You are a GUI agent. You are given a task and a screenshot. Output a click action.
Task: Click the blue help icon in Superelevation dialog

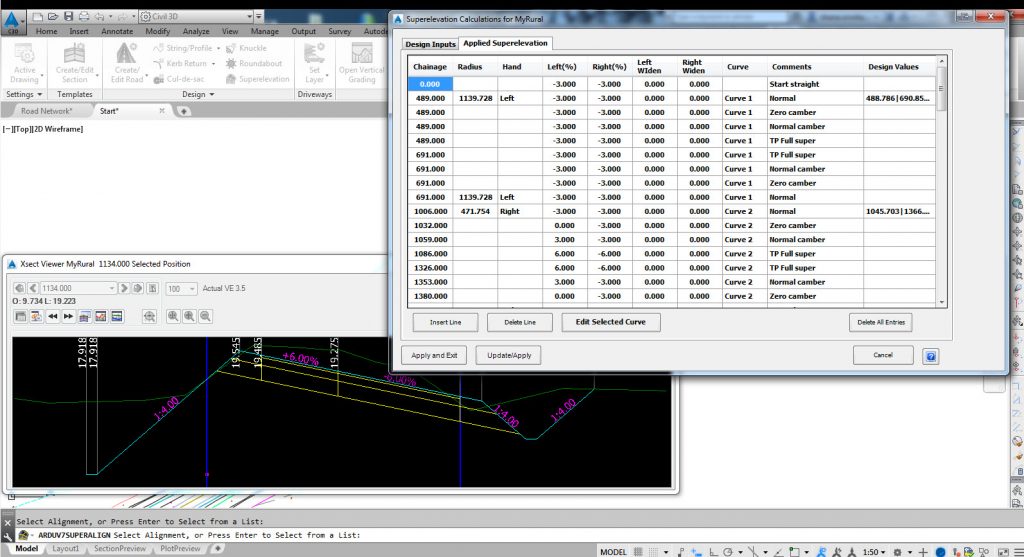pos(931,356)
